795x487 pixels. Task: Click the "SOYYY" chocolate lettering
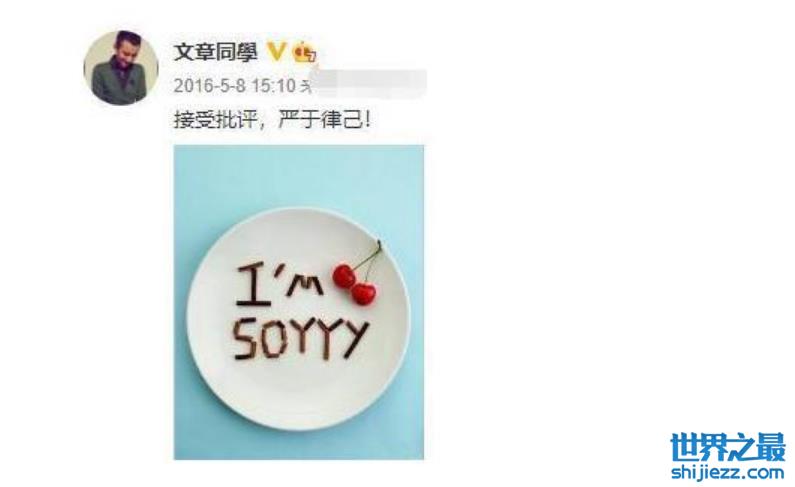(x=299, y=340)
